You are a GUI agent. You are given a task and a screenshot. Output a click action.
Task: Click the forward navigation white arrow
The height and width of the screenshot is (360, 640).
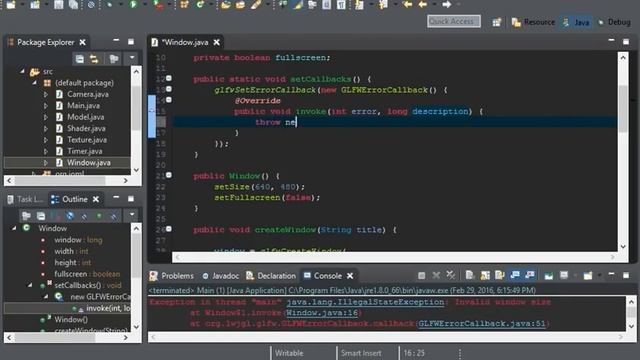tap(447, 4)
